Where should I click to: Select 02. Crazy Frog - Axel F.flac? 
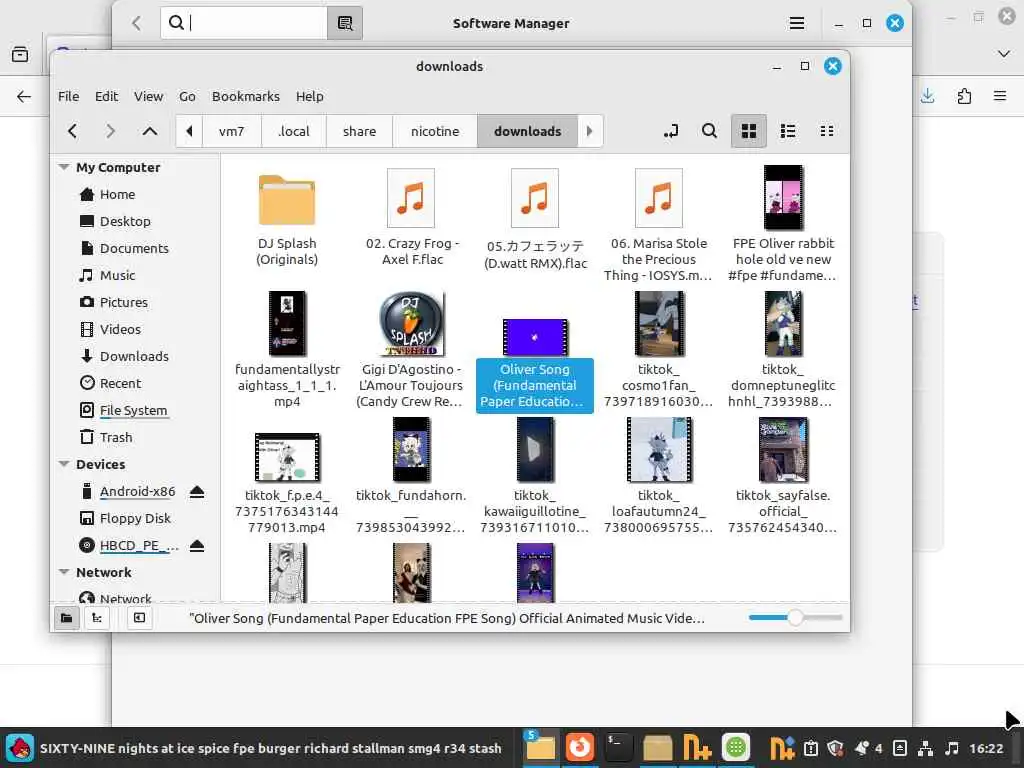pyautogui.click(x=411, y=218)
